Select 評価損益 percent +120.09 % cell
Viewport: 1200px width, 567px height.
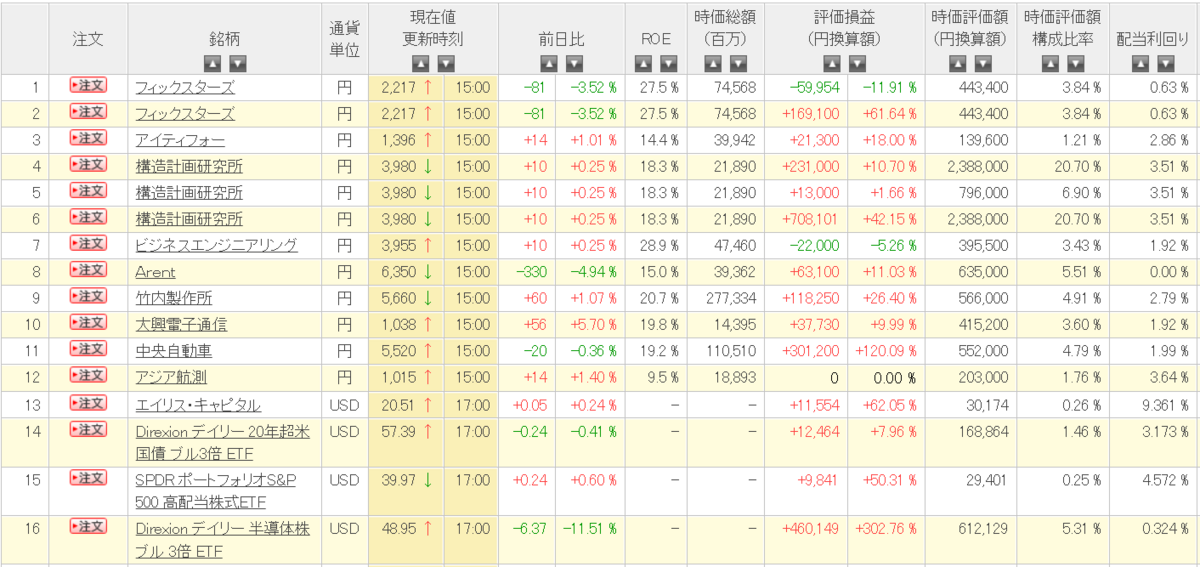tap(887, 351)
